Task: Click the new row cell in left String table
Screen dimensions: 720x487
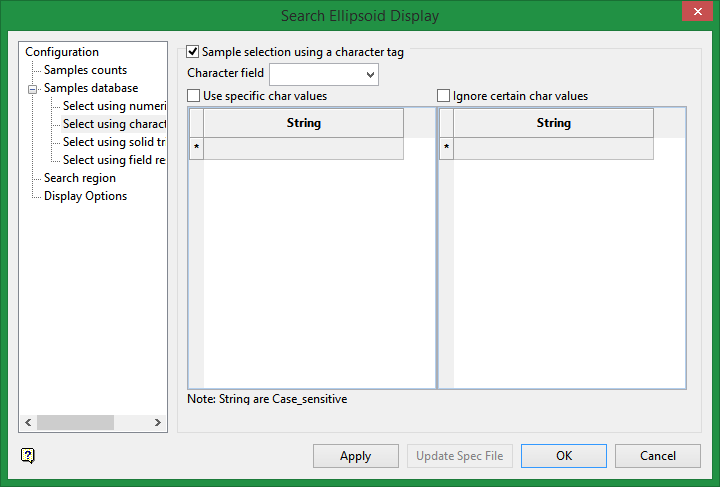Action: [x=303, y=148]
